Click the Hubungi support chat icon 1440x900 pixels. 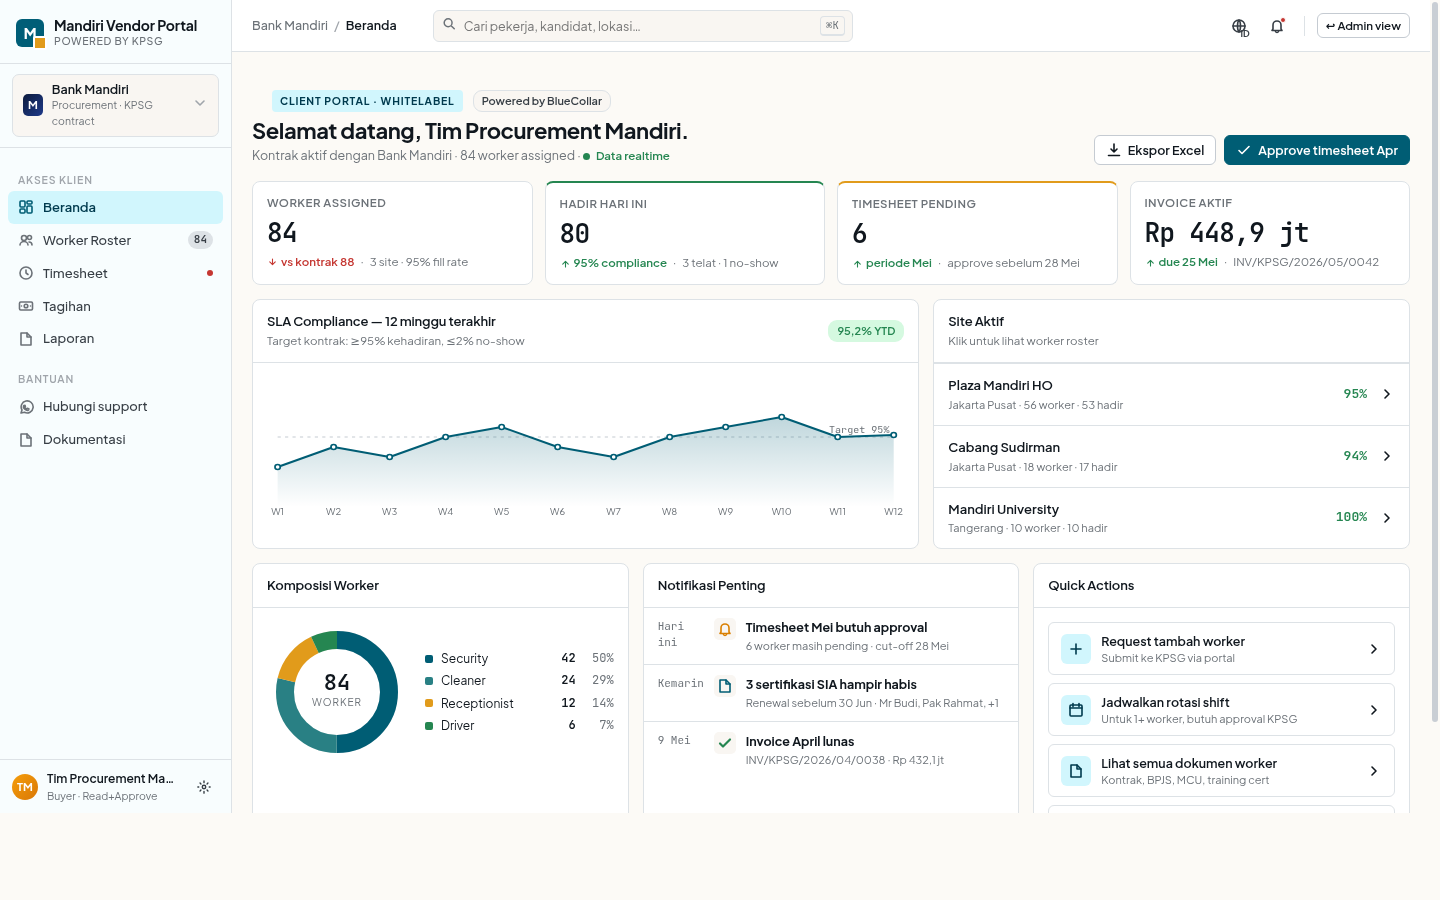27,407
